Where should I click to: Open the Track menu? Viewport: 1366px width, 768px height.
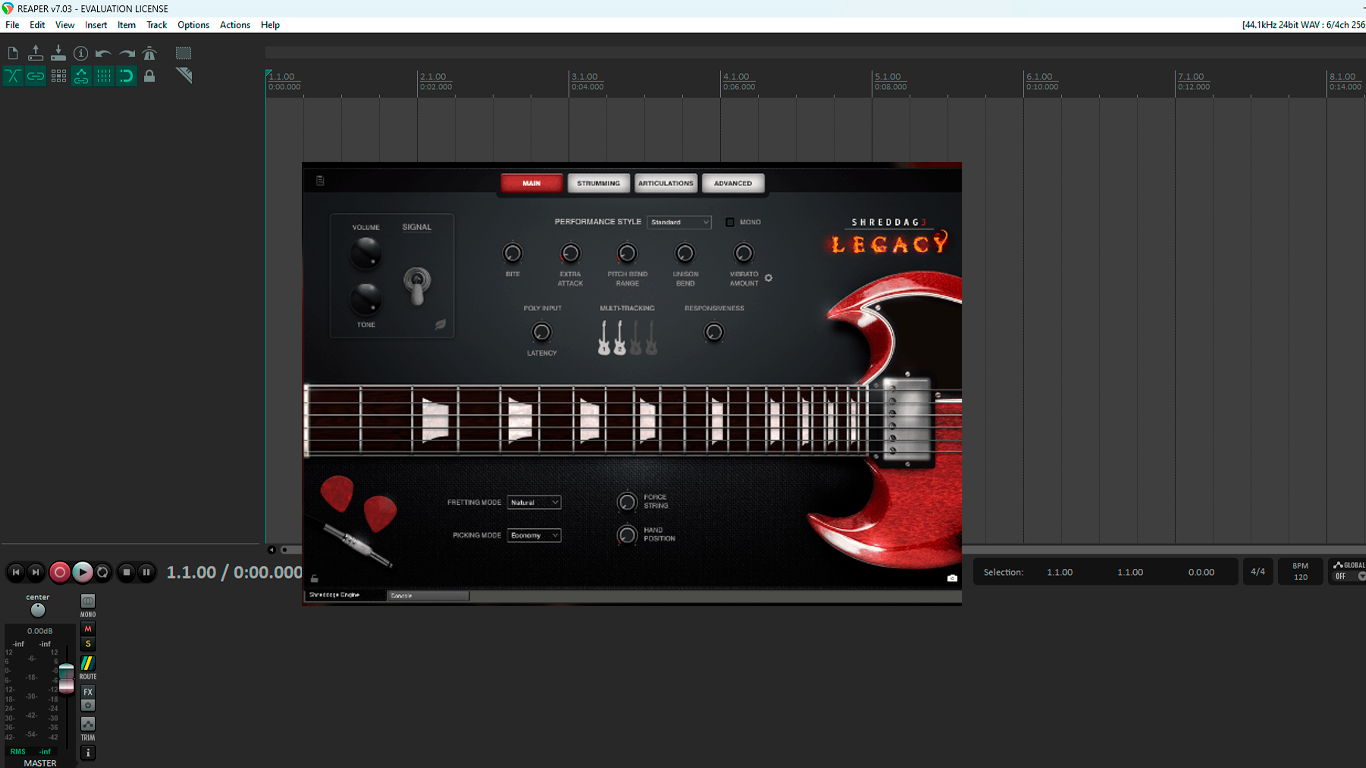point(157,25)
